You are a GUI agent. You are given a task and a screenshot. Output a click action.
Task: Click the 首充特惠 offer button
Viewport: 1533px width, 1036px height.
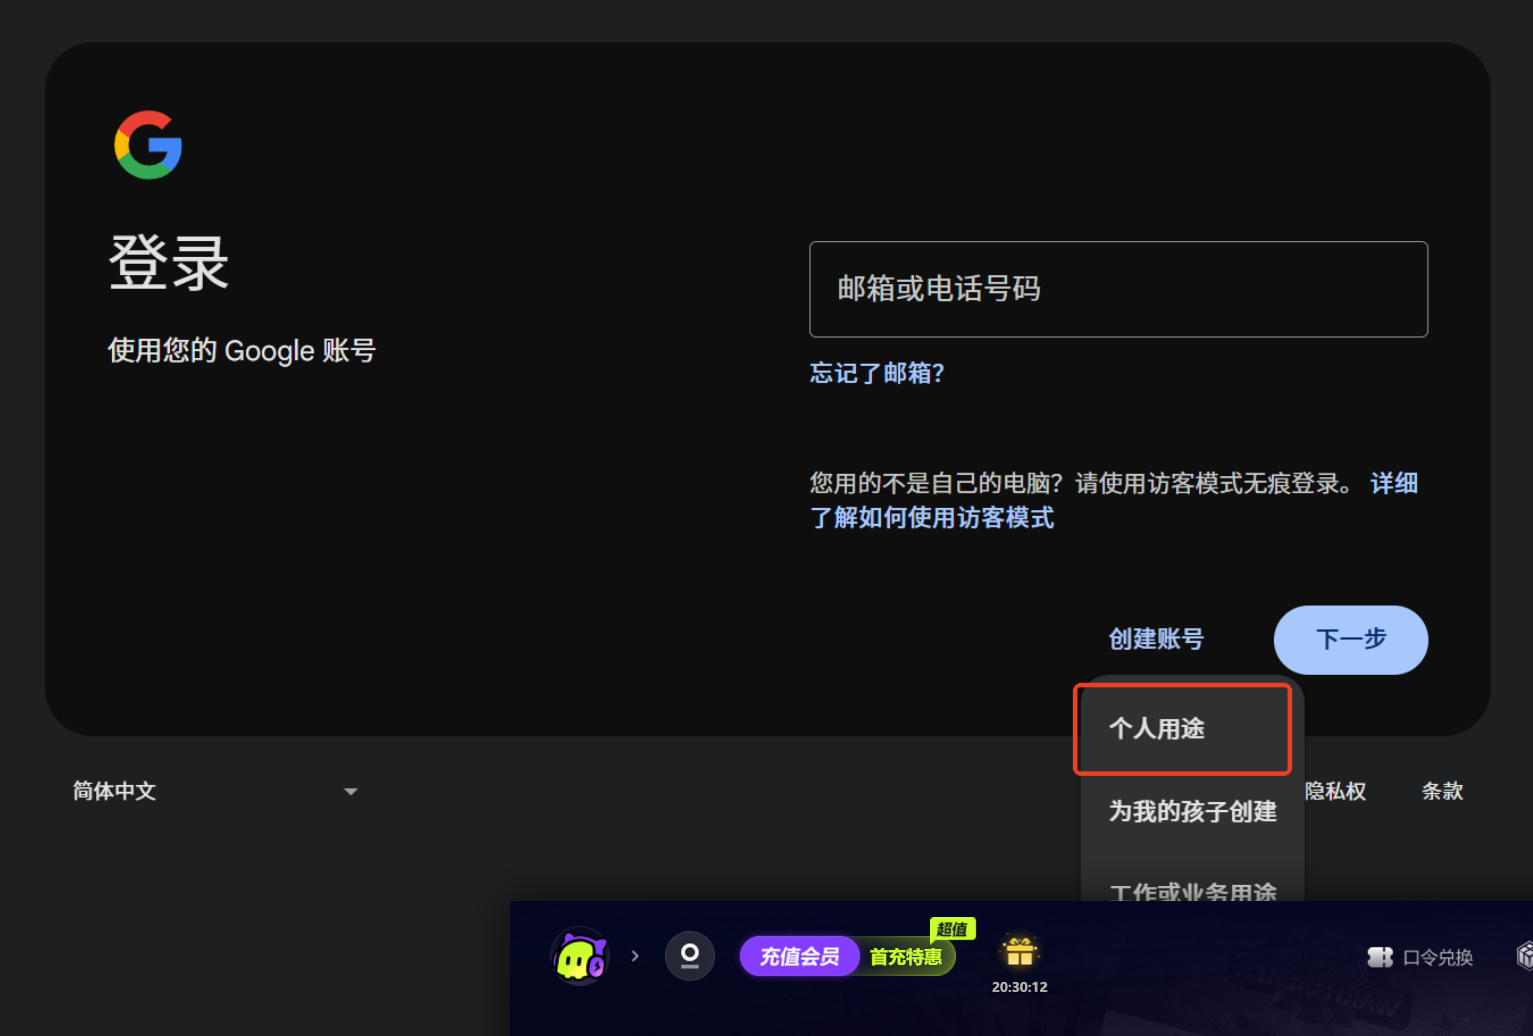point(906,957)
